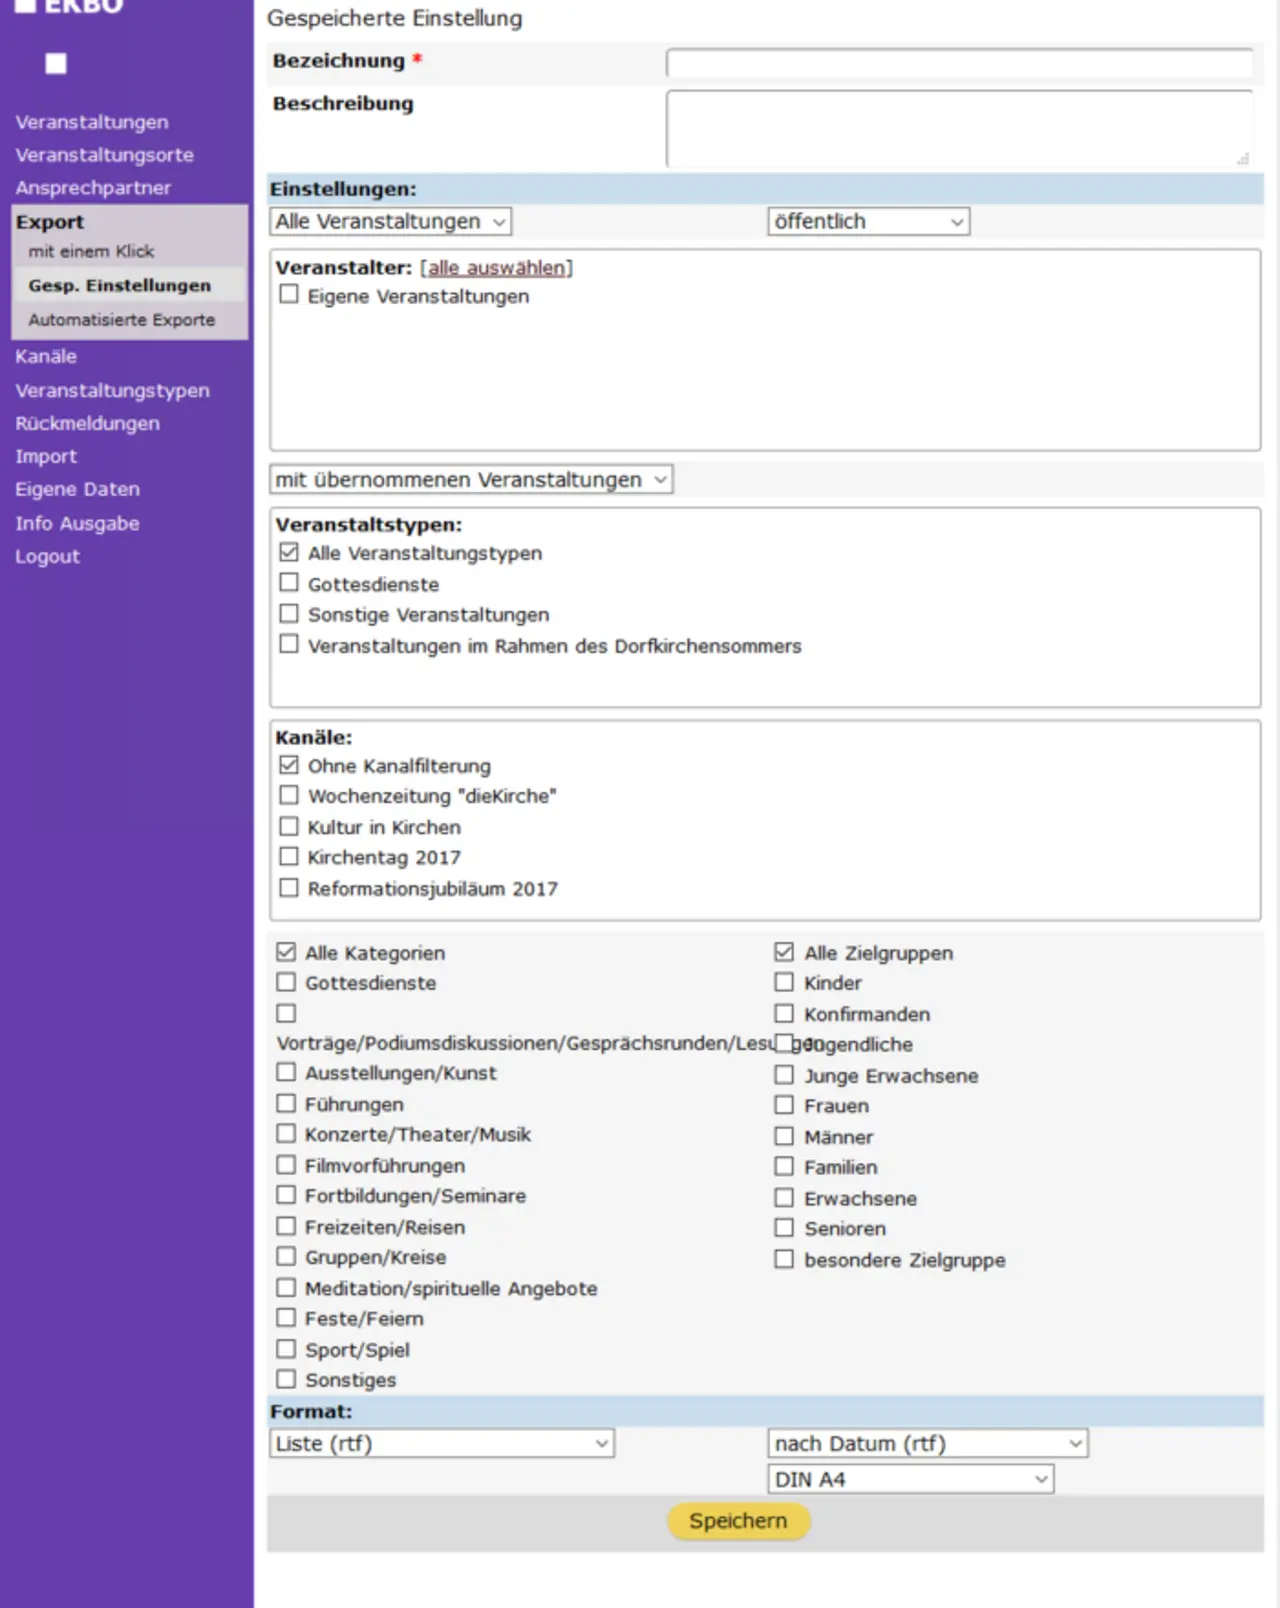1280x1608 pixels.
Task: Focus the Beschreibung text area
Action: click(960, 128)
